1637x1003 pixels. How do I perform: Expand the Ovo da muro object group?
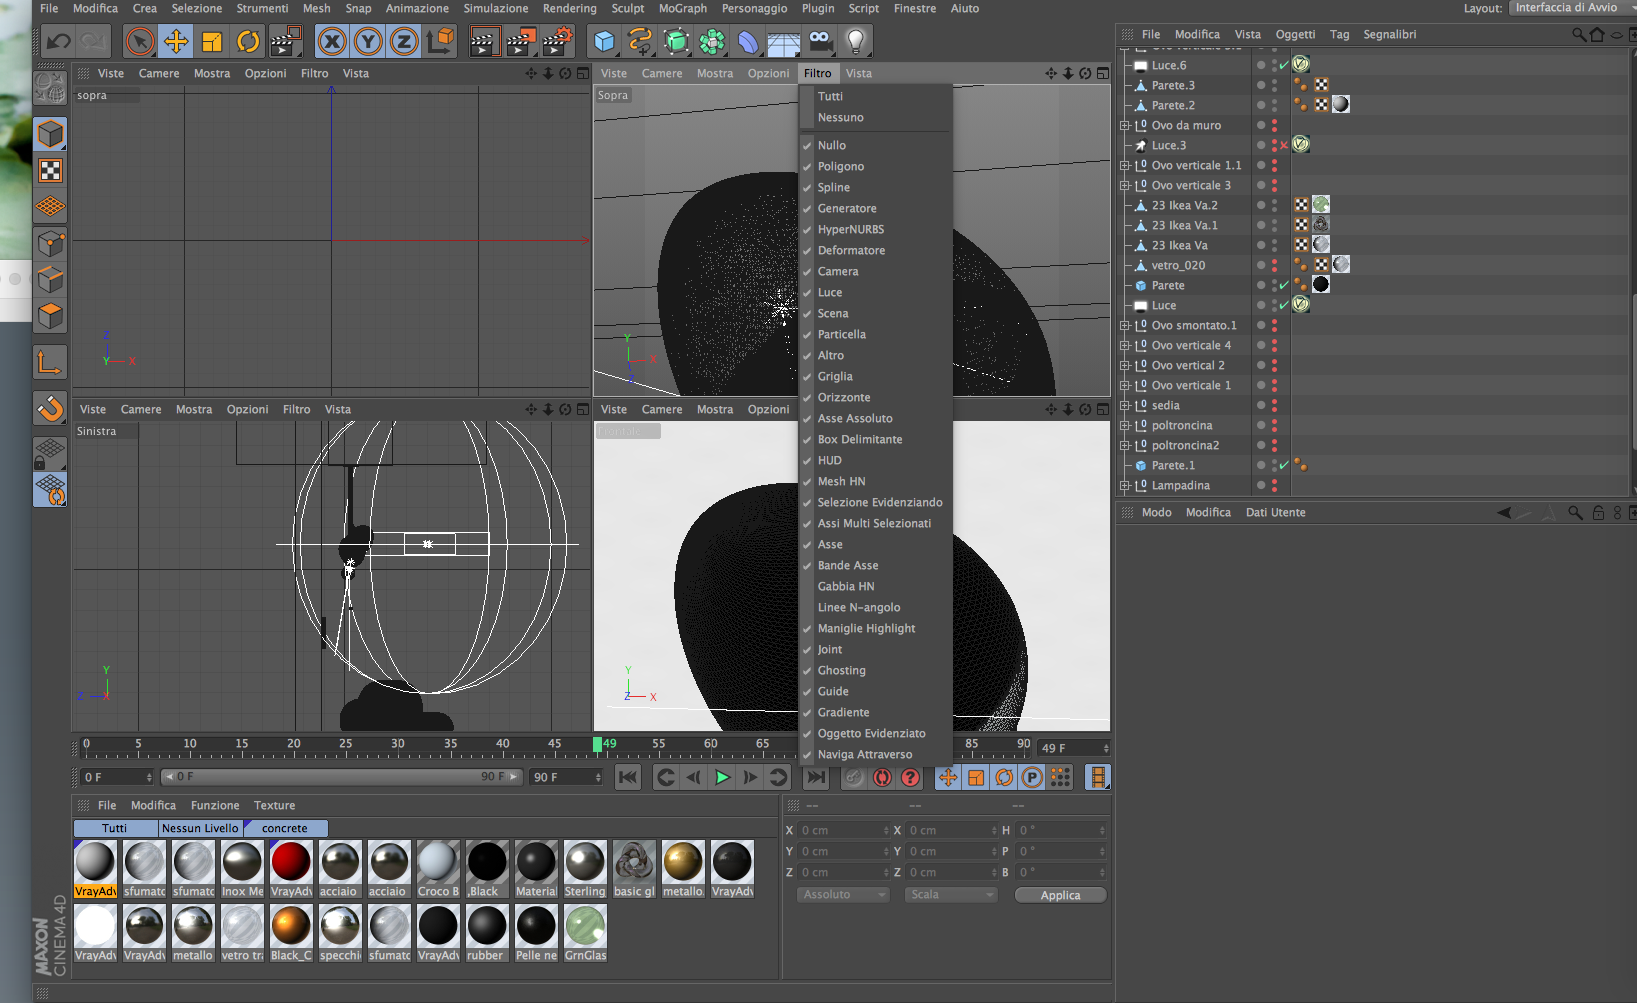pos(1125,126)
